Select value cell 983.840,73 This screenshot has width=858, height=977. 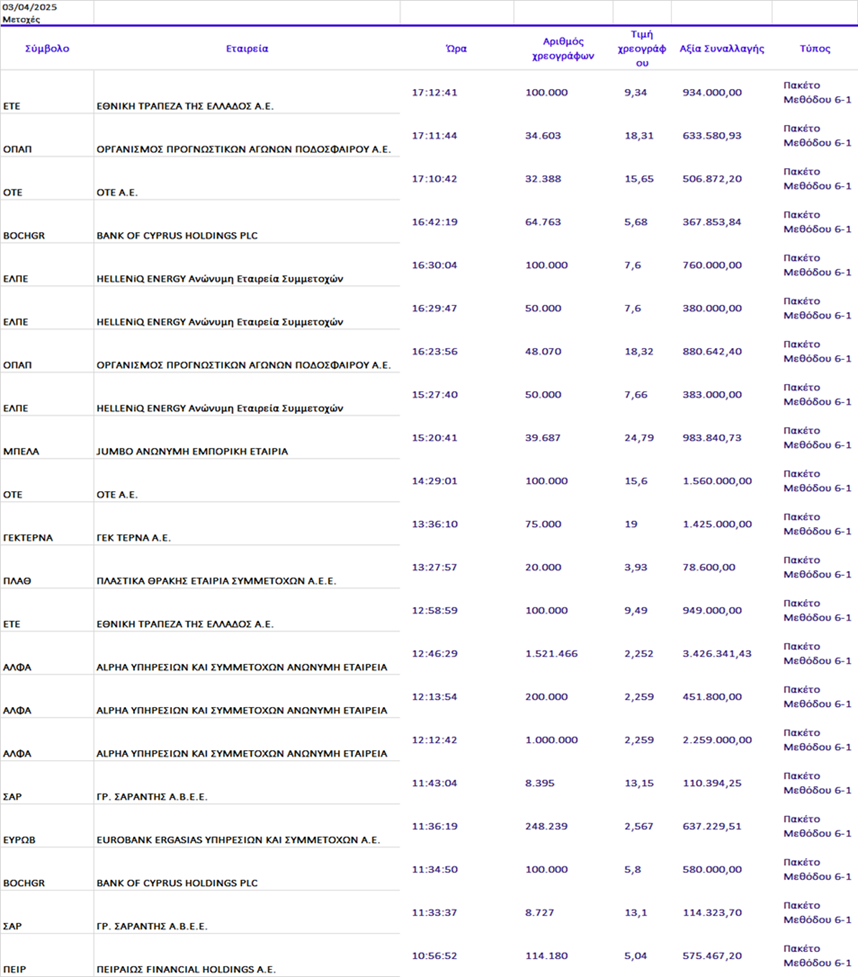(712, 438)
